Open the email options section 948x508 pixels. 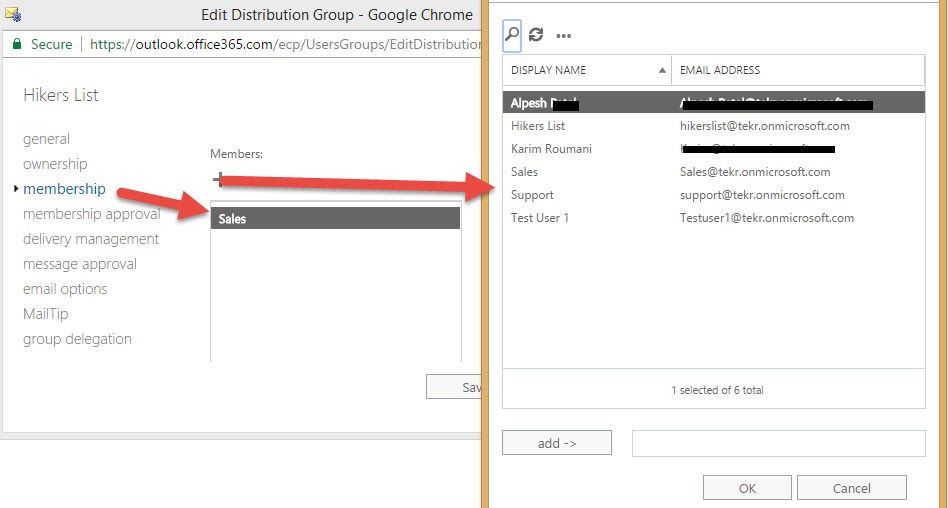click(65, 289)
